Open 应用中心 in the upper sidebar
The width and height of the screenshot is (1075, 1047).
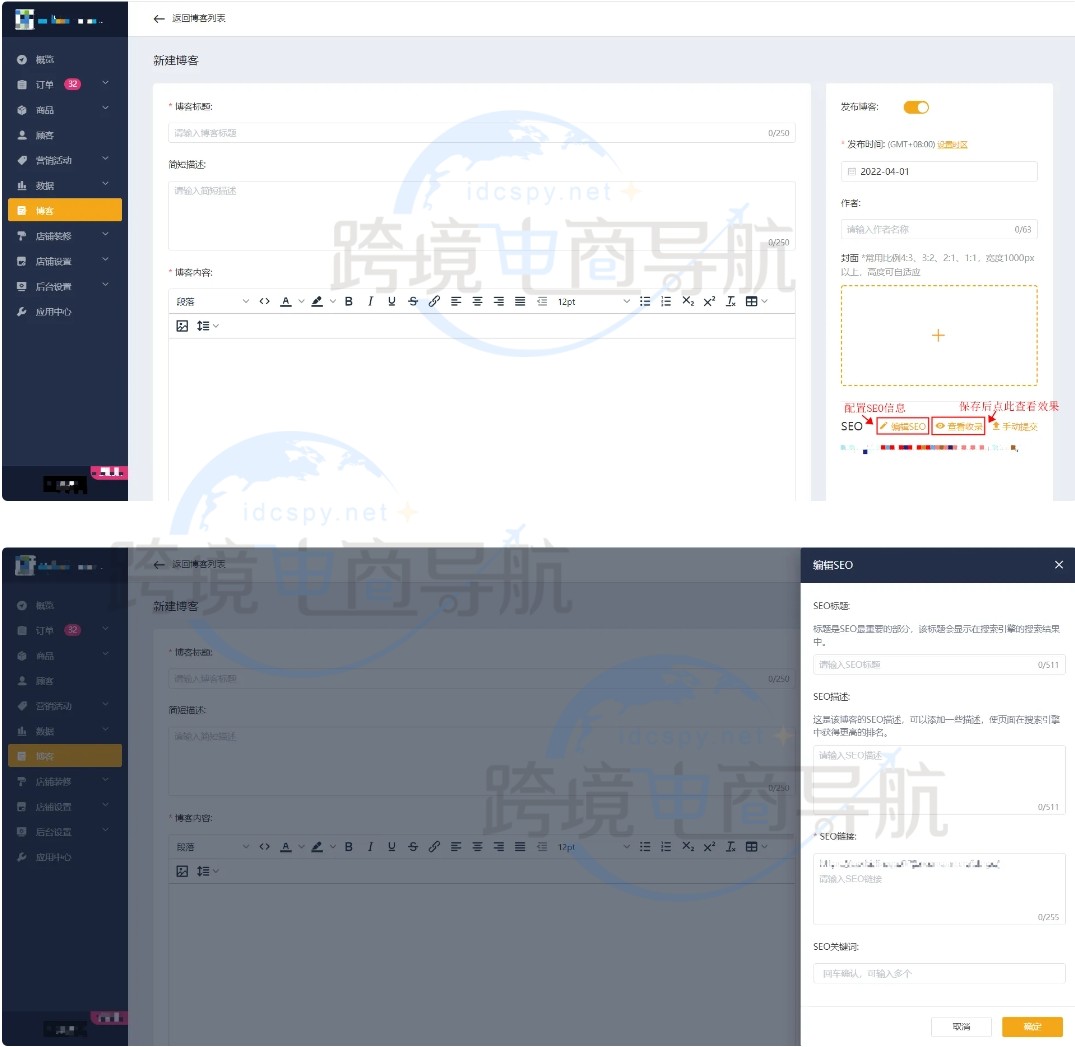[x=54, y=312]
